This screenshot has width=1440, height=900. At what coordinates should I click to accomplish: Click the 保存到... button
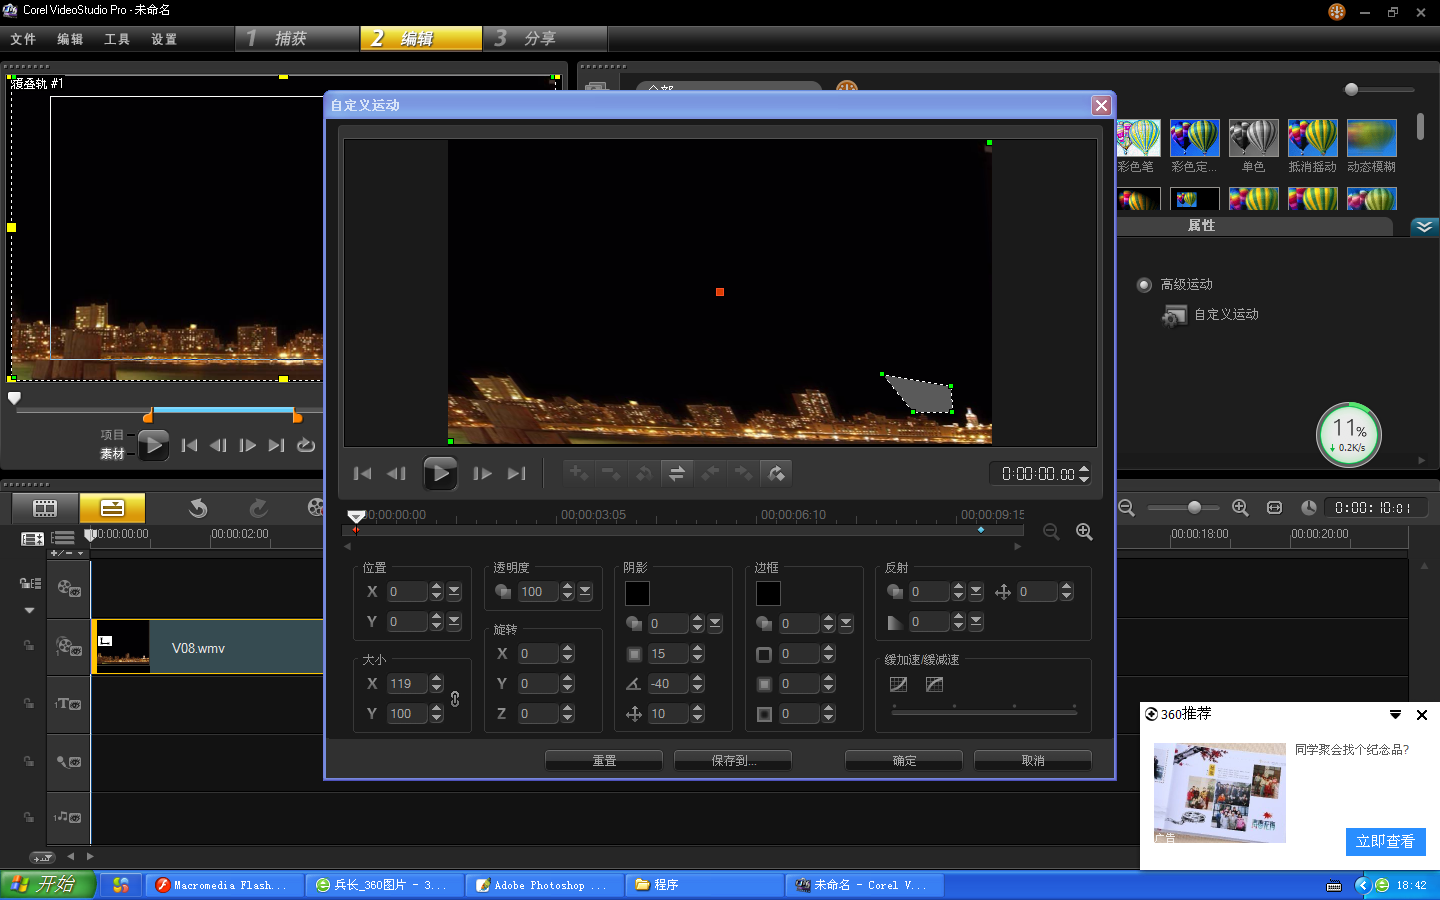pos(733,761)
